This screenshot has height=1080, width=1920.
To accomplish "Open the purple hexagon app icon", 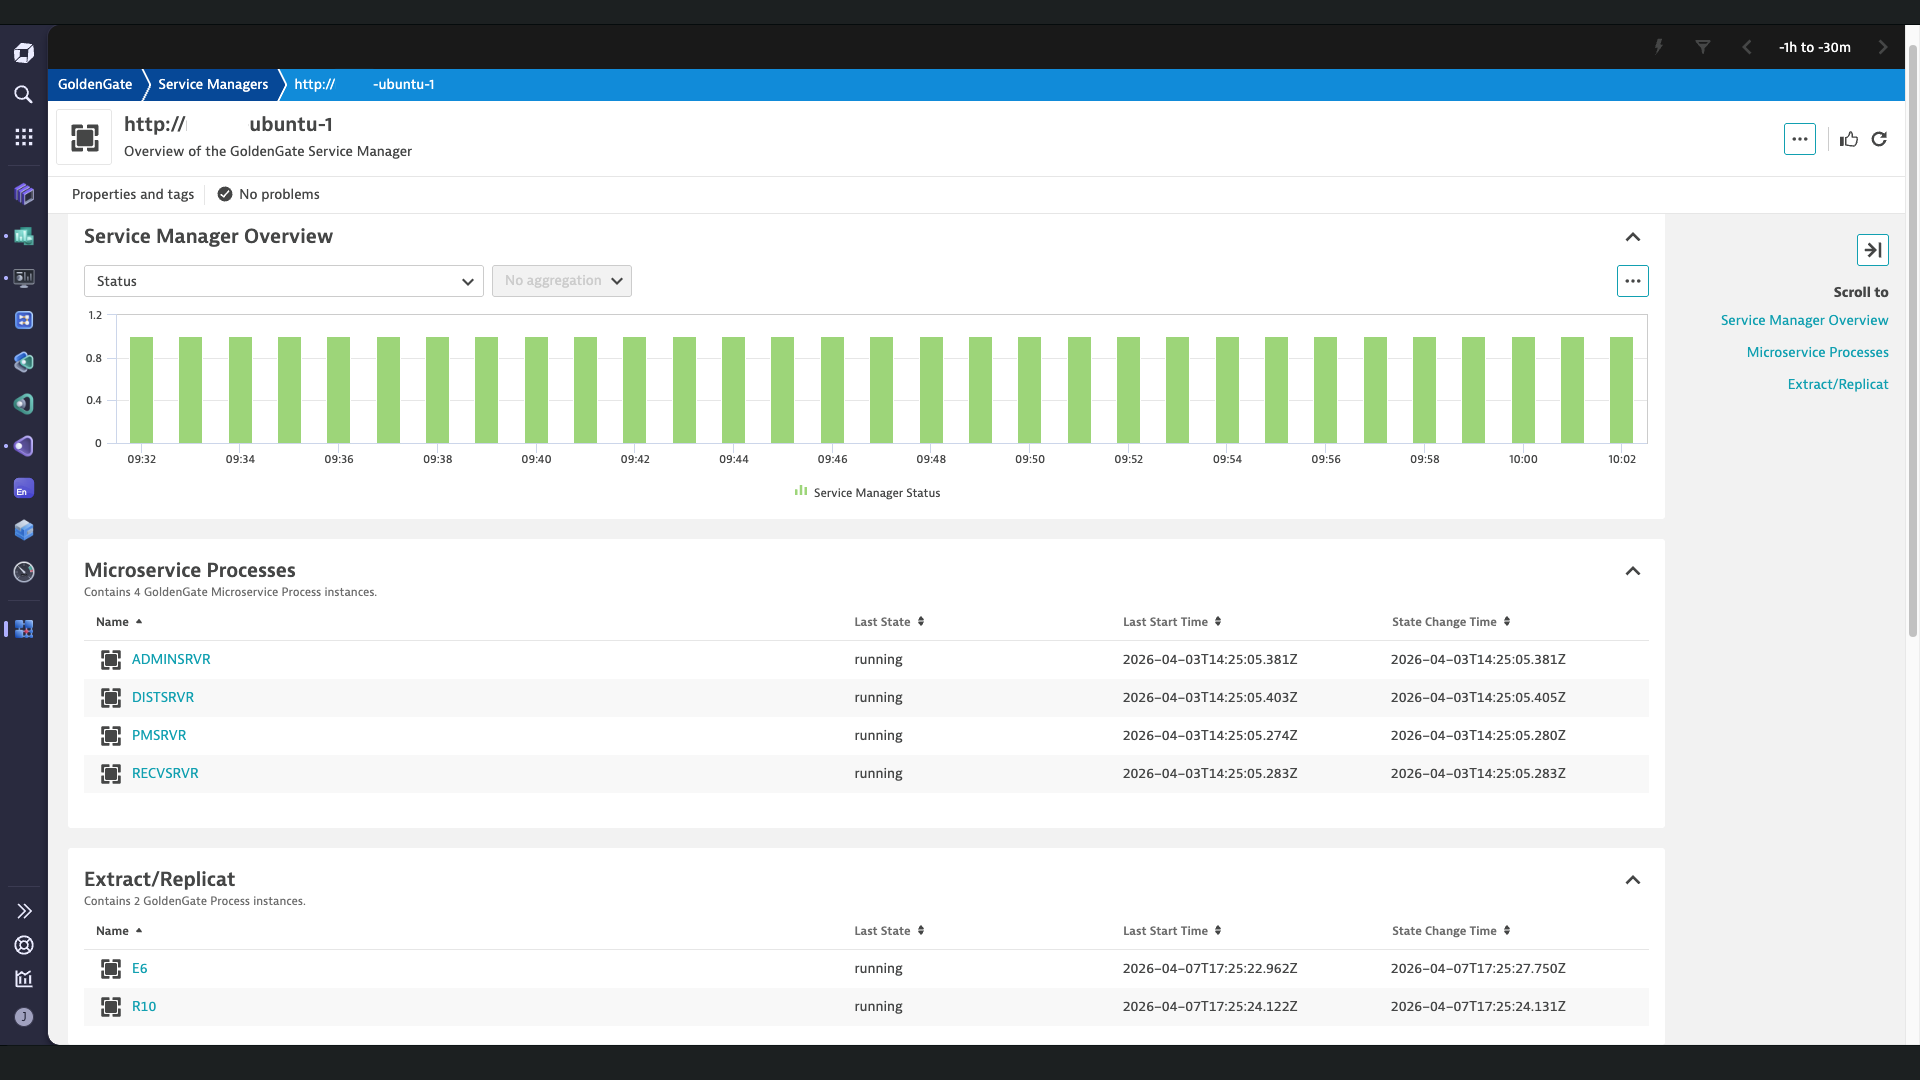I will [24, 446].
